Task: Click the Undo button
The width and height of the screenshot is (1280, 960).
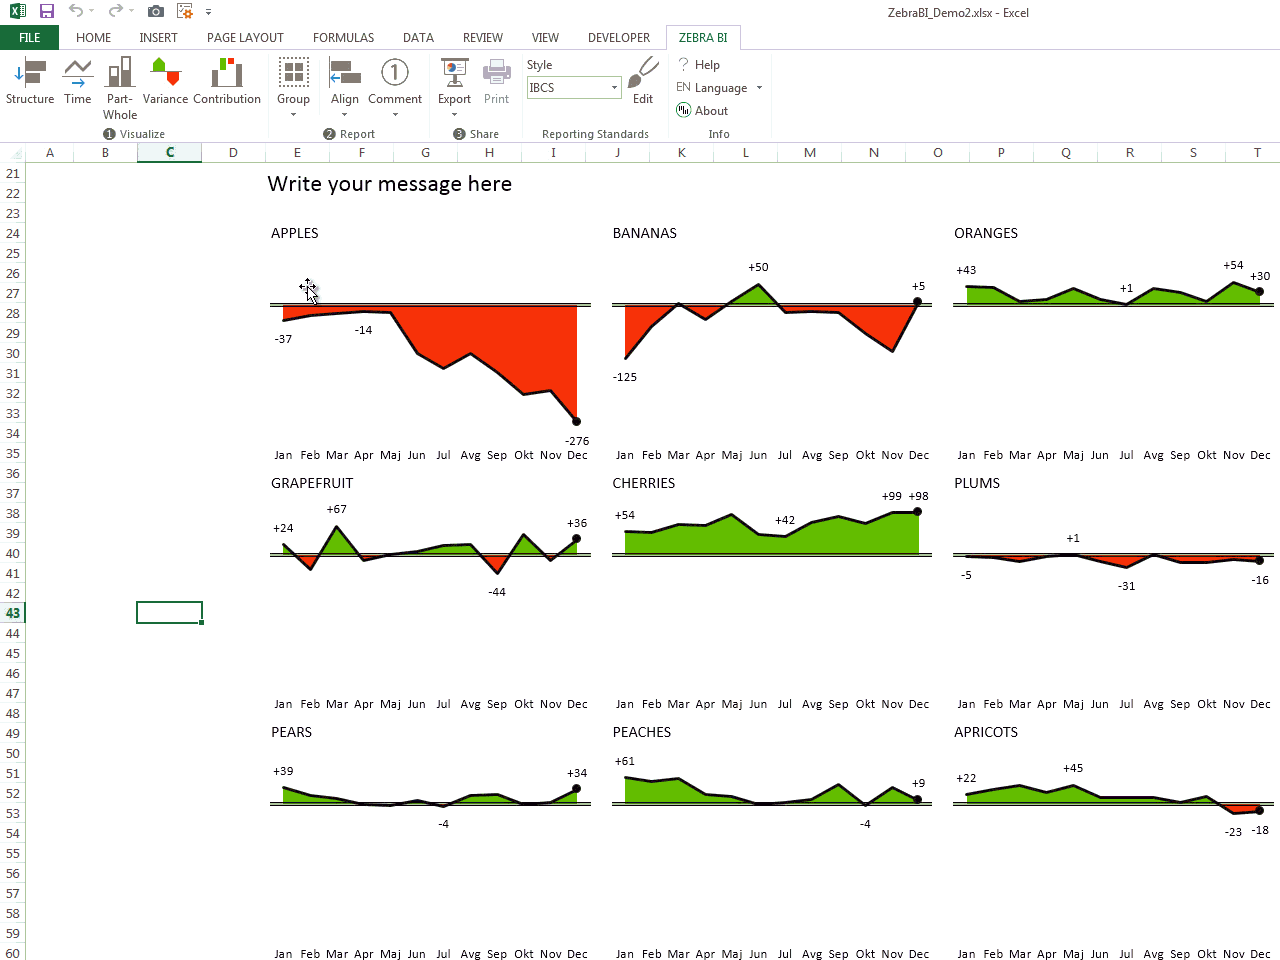Action: 77,12
